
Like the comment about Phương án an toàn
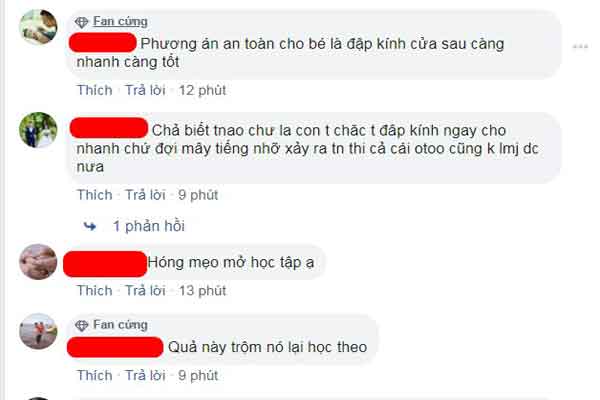click(x=95, y=90)
